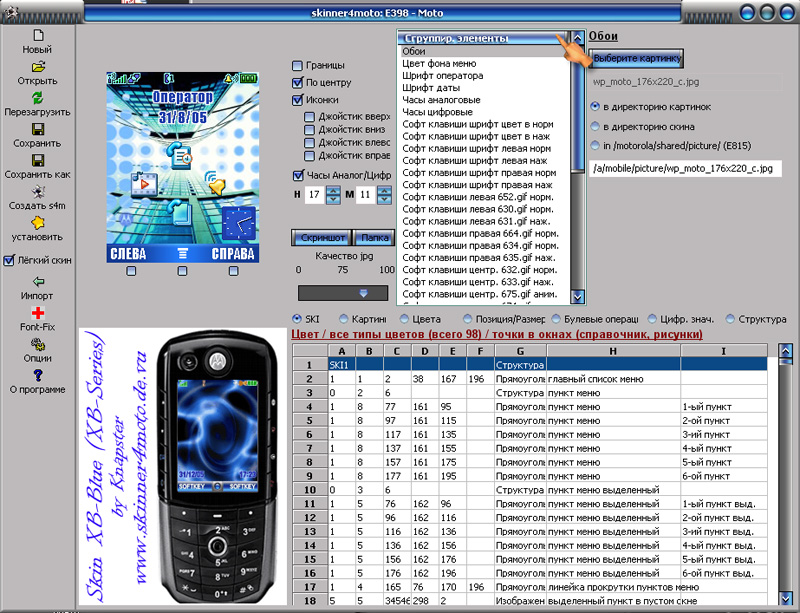Click the Сгруппир. элементы list header
This screenshot has height=613, width=800.
(x=483, y=38)
